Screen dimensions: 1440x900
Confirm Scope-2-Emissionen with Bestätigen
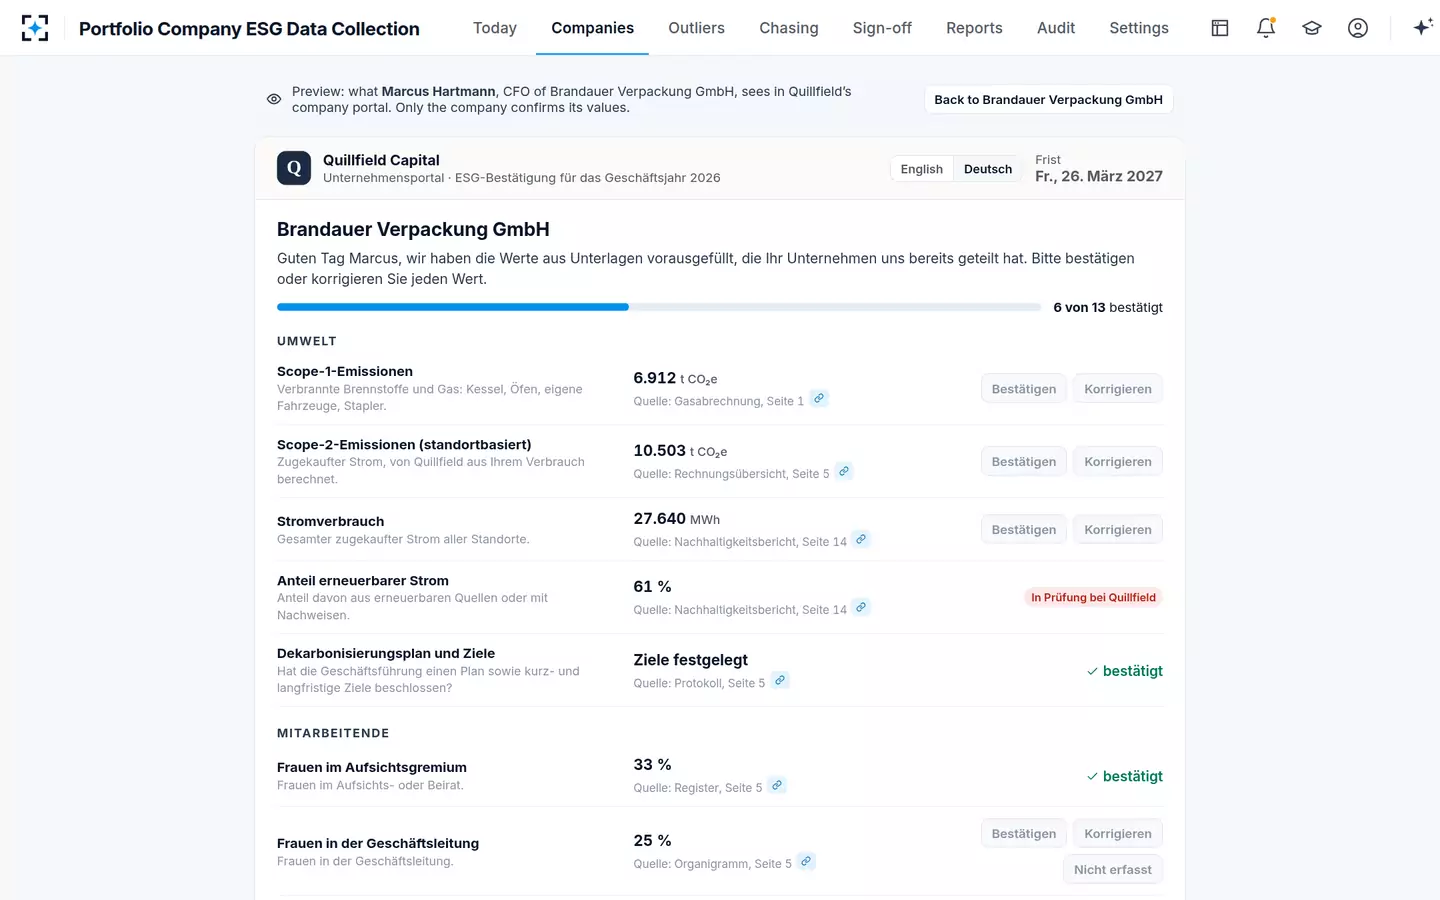(1023, 462)
